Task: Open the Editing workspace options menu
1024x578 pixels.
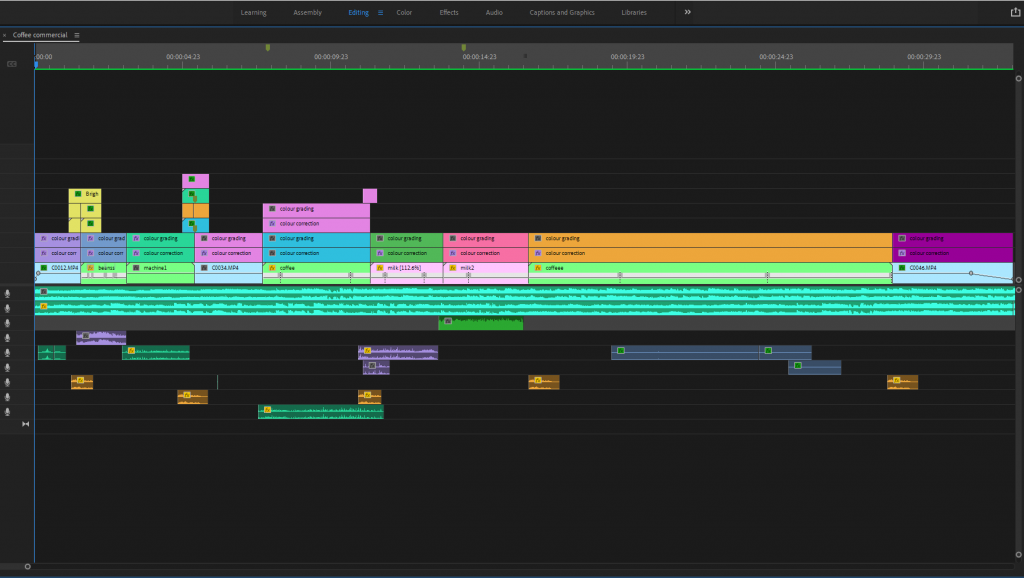Action: (x=380, y=13)
